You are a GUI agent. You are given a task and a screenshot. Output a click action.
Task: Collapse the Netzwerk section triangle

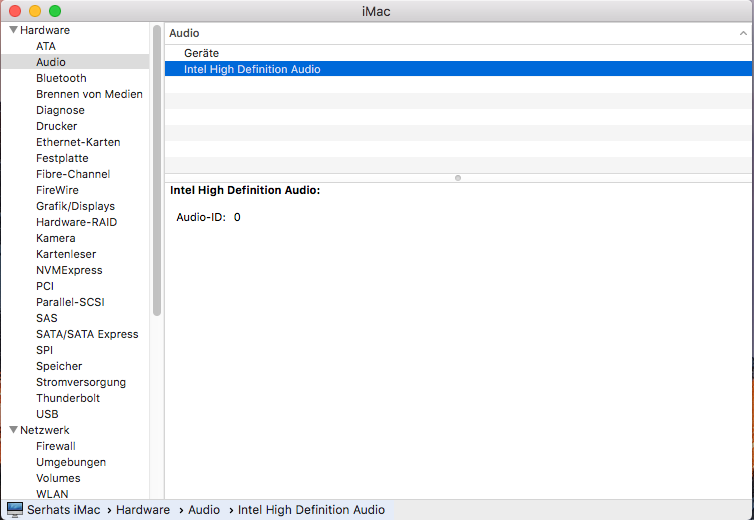13,430
